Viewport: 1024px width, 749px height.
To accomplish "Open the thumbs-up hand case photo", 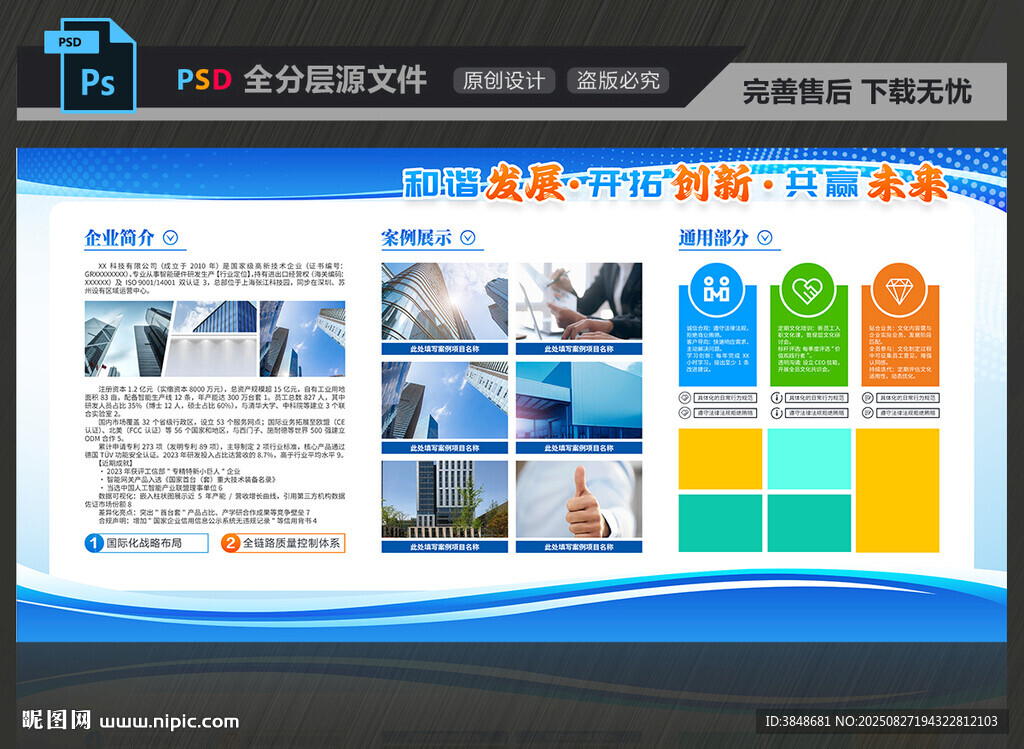I will click(x=579, y=500).
